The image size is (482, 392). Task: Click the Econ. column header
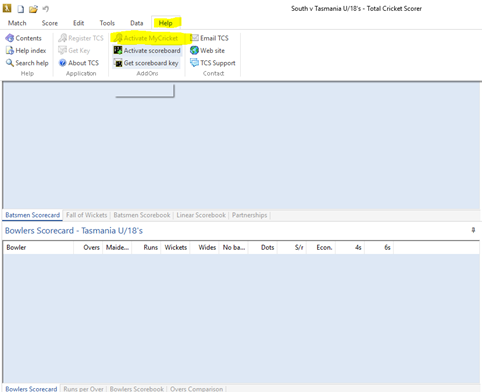tap(321, 247)
